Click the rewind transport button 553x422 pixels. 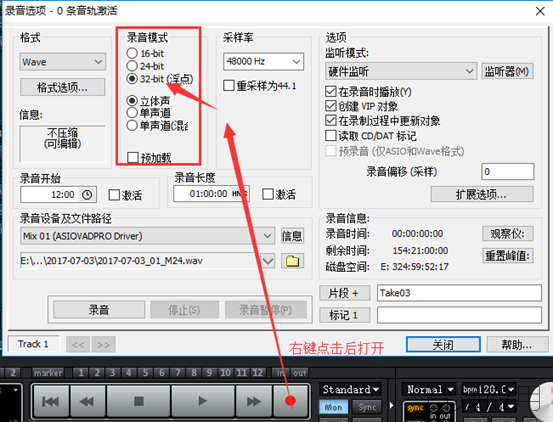[x=87, y=401]
